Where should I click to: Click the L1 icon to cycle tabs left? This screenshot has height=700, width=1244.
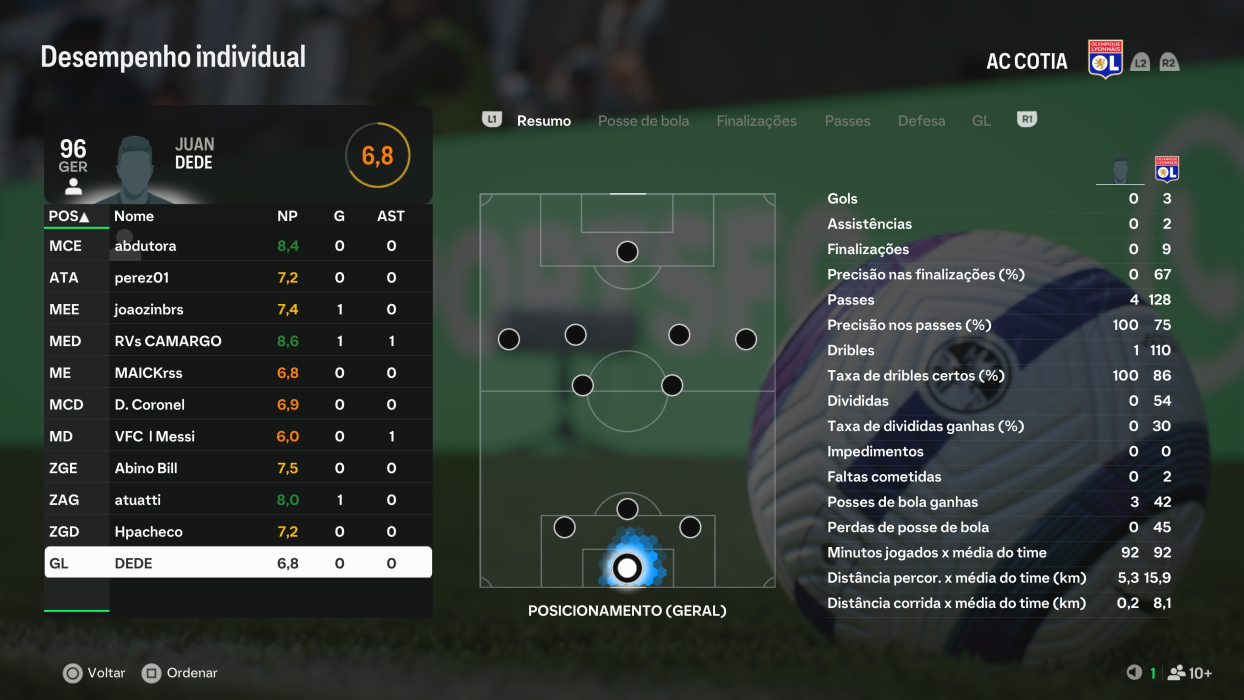490,118
